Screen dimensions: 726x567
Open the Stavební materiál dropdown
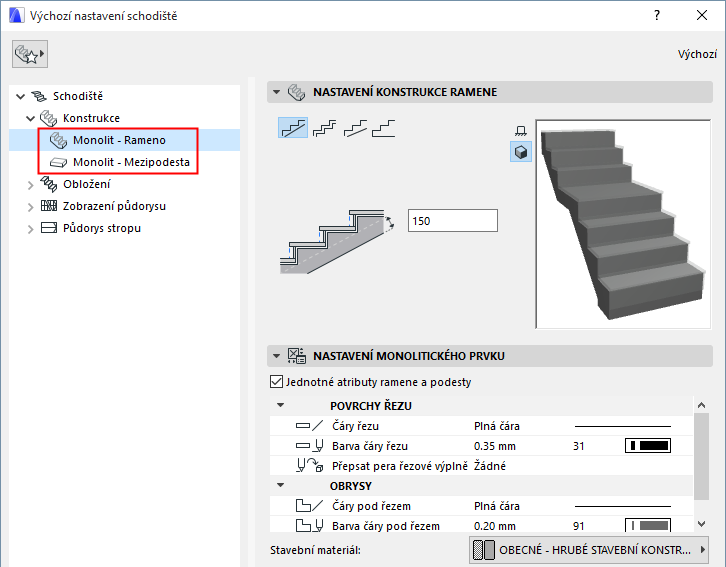(x=589, y=550)
